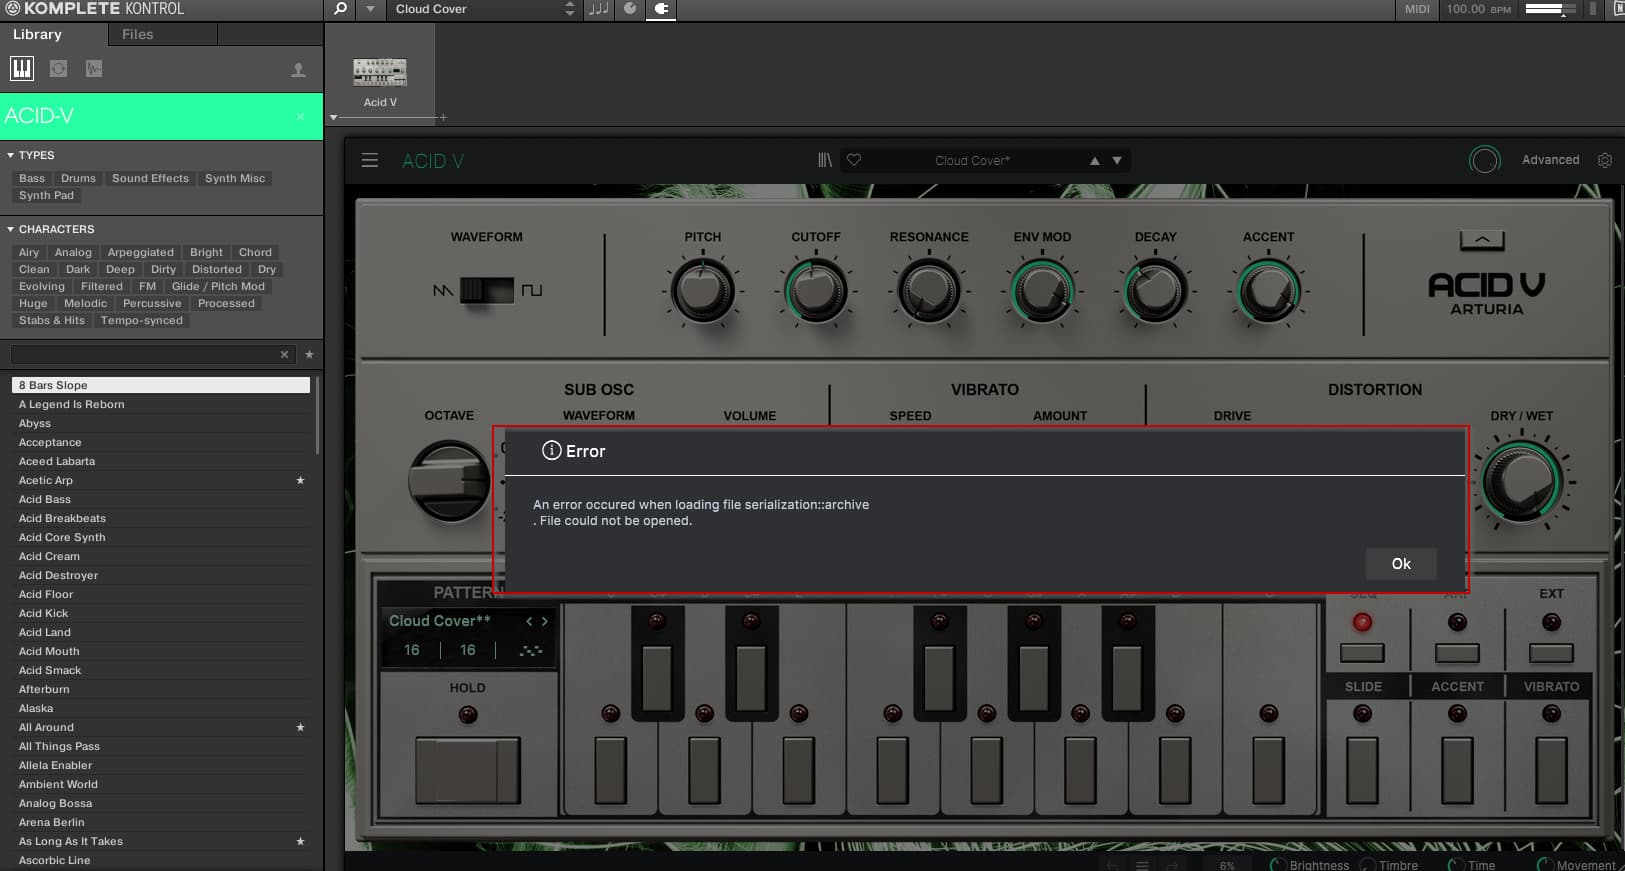Collapse the TYPES section
The width and height of the screenshot is (1625, 871).
coord(10,155)
